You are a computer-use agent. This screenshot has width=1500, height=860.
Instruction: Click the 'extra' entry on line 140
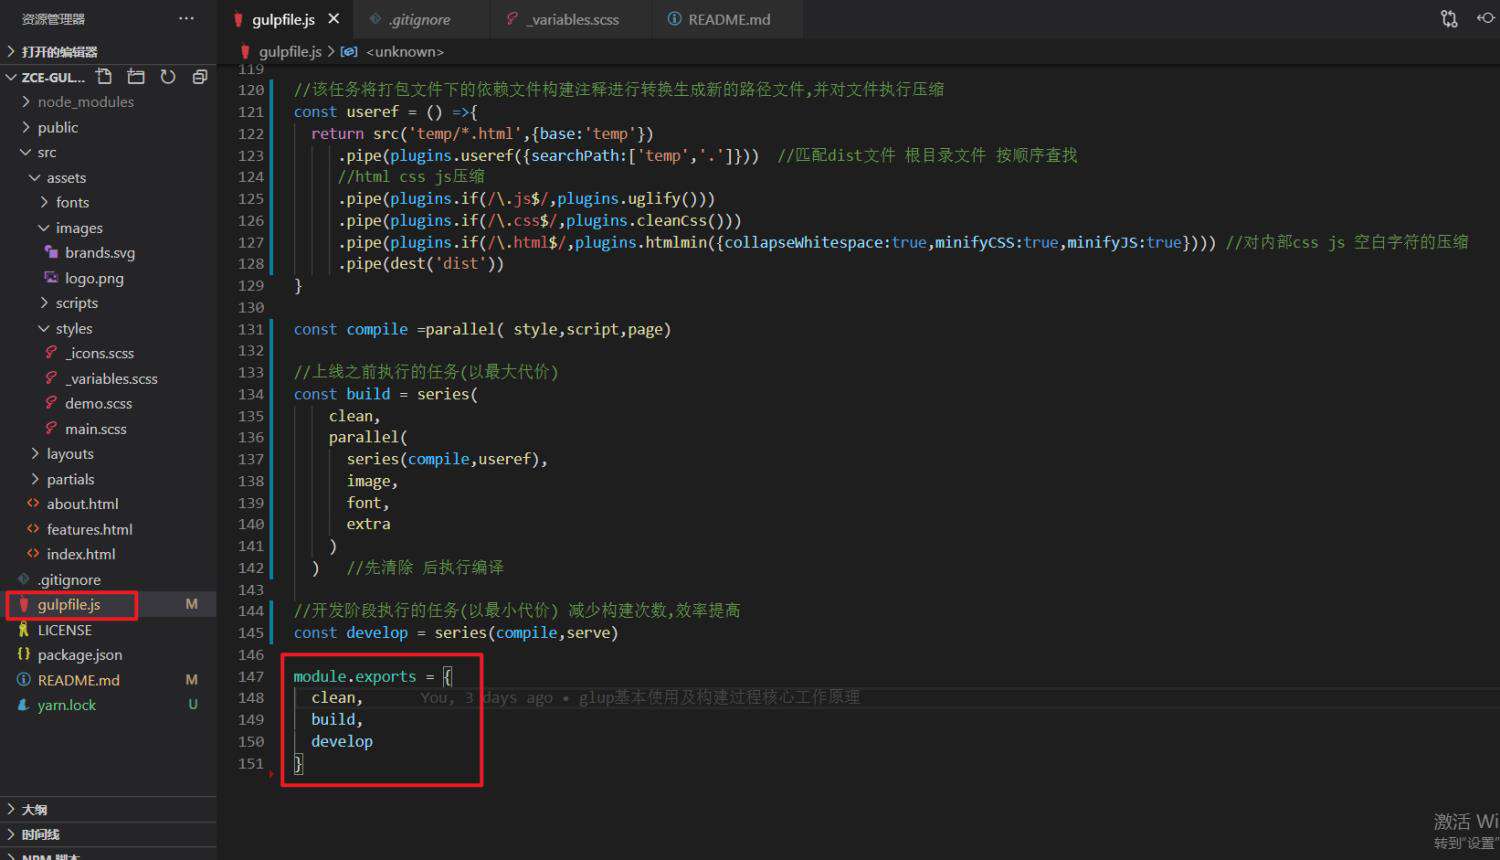coord(368,524)
